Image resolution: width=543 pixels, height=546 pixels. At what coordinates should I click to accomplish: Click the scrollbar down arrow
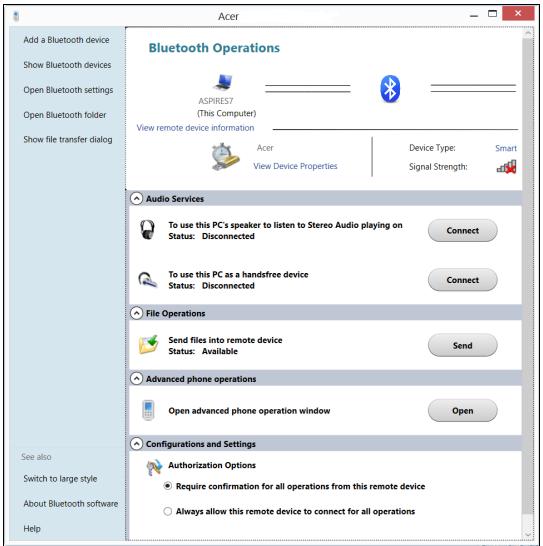pos(528,535)
